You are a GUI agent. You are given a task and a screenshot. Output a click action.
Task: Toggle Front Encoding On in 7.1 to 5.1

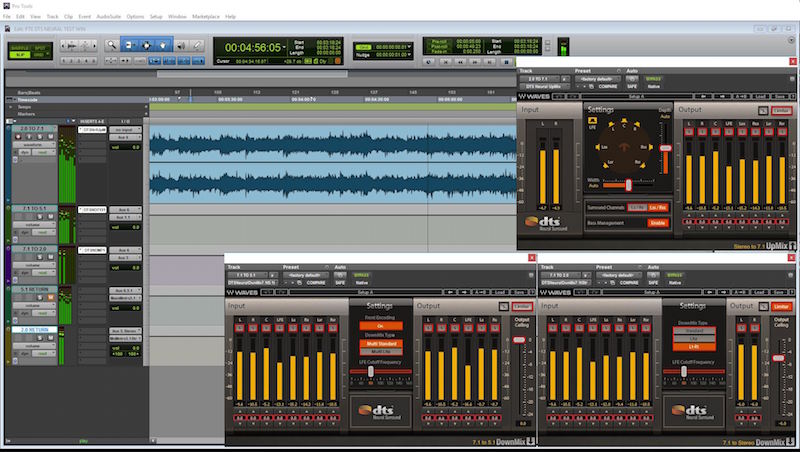(381, 325)
